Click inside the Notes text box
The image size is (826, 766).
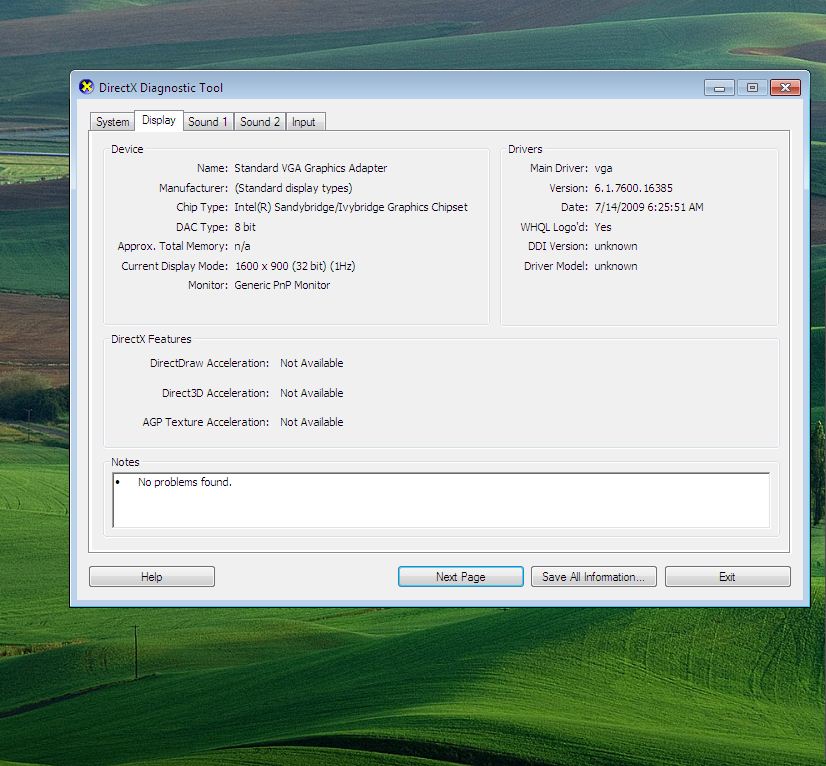tap(441, 500)
